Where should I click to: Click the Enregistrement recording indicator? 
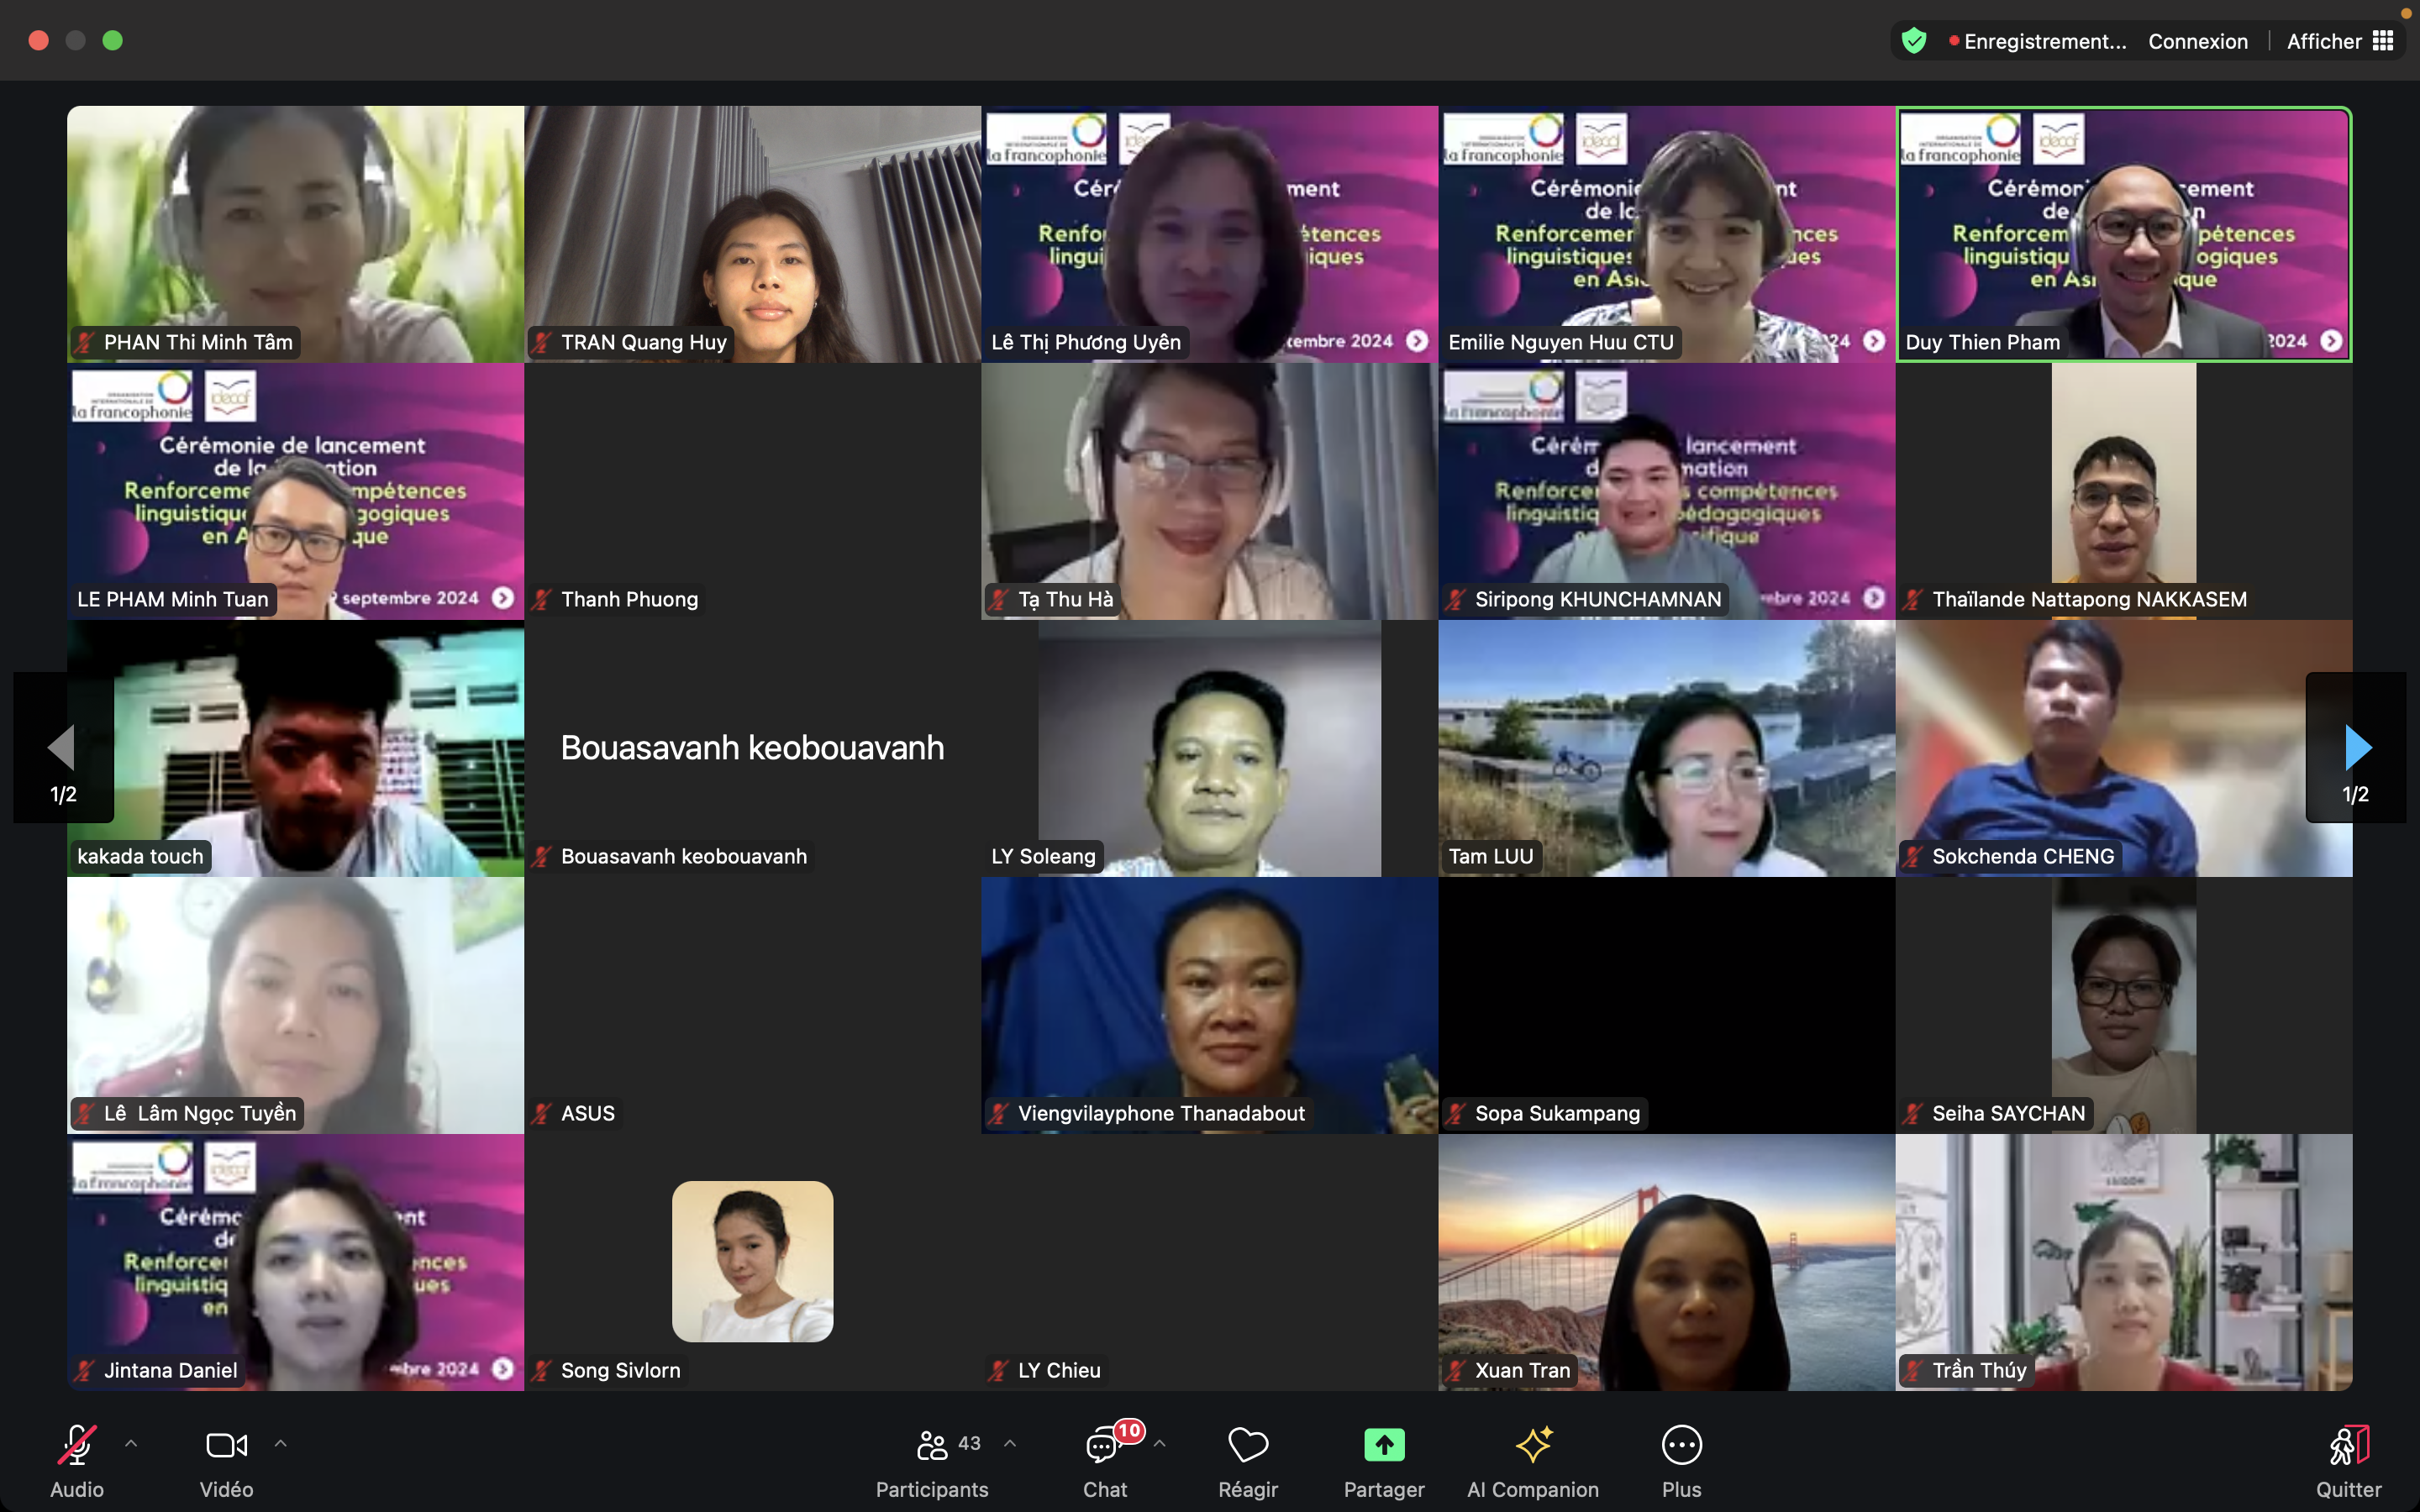2040,41
